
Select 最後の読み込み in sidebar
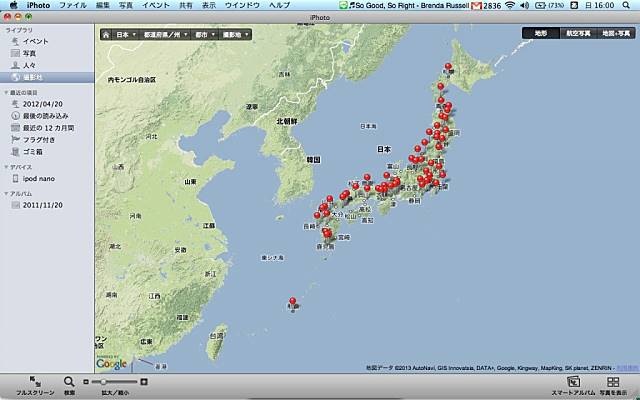(47, 116)
